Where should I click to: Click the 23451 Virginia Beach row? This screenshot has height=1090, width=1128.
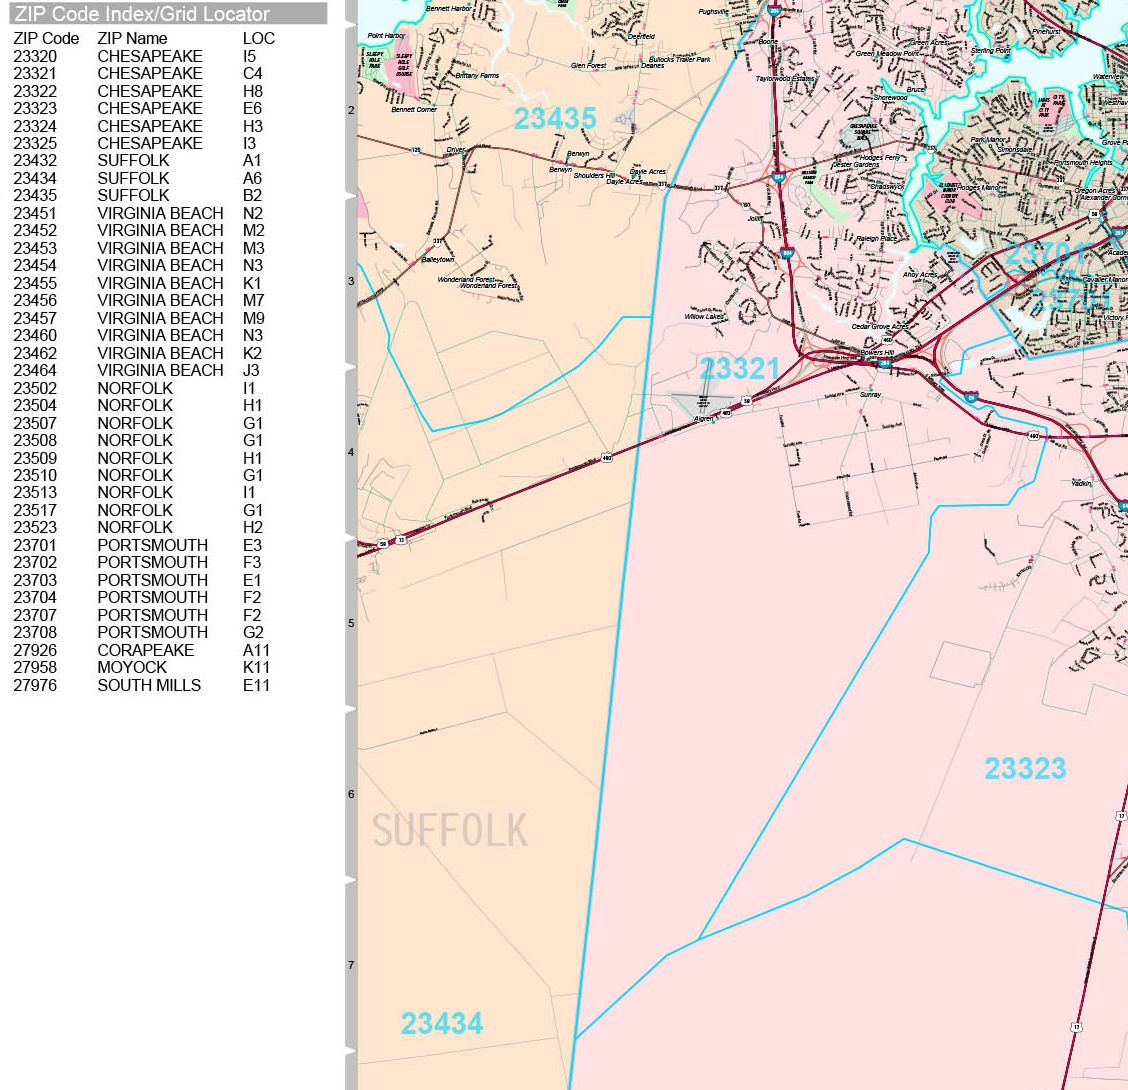pos(144,213)
